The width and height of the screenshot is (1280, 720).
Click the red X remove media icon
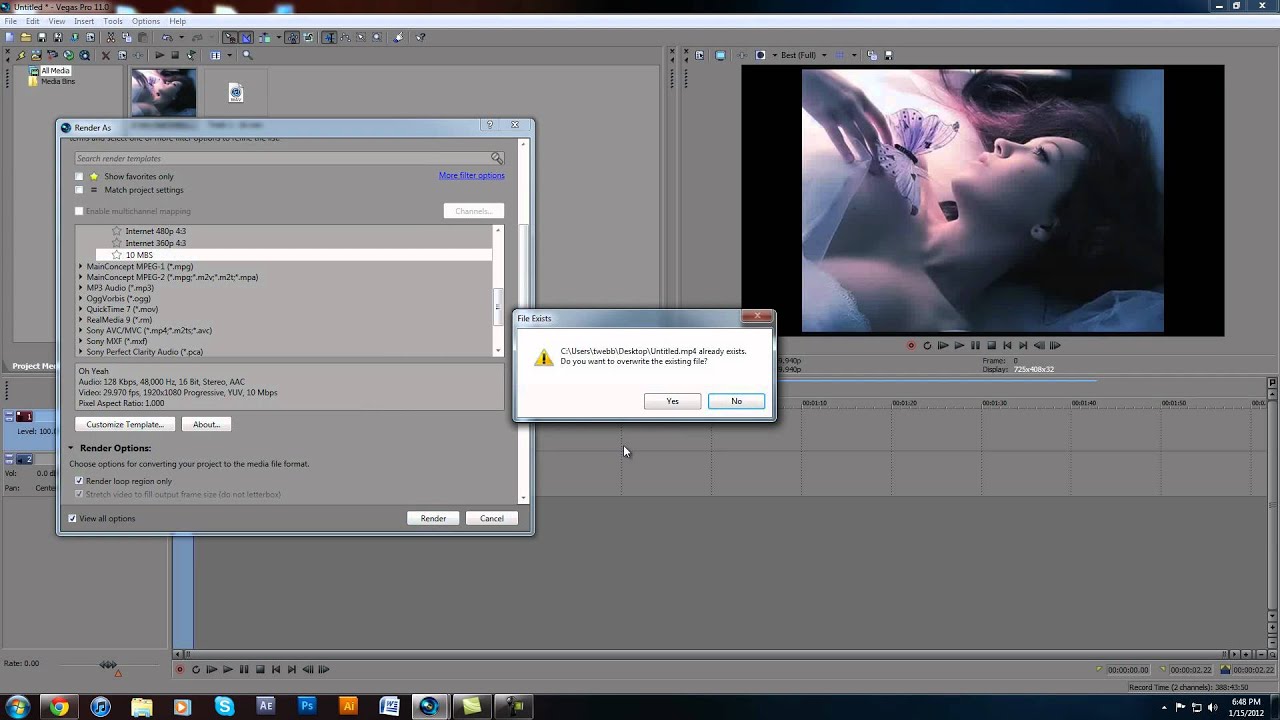(x=106, y=55)
